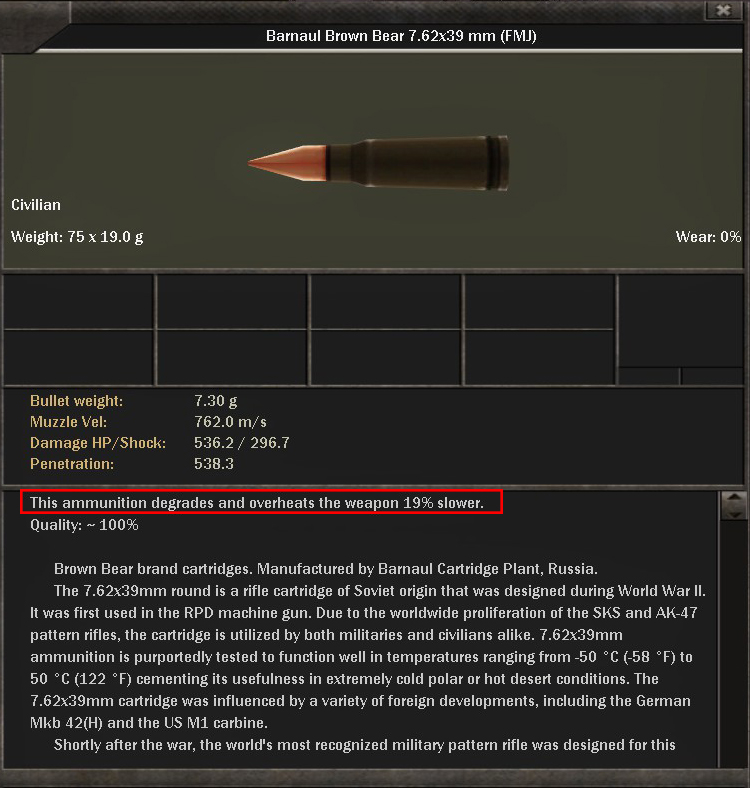Select the fourth empty top-row slot

pyautogui.click(x=539, y=302)
